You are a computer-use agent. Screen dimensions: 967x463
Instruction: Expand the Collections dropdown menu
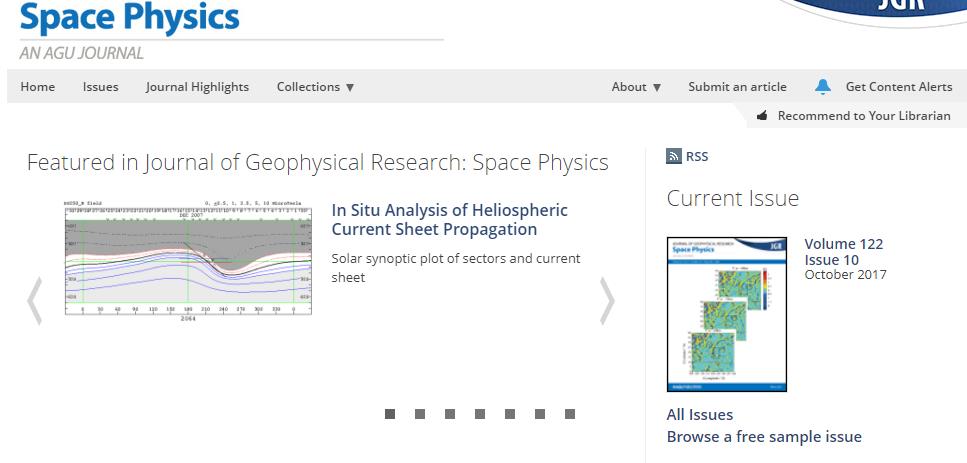tap(316, 87)
